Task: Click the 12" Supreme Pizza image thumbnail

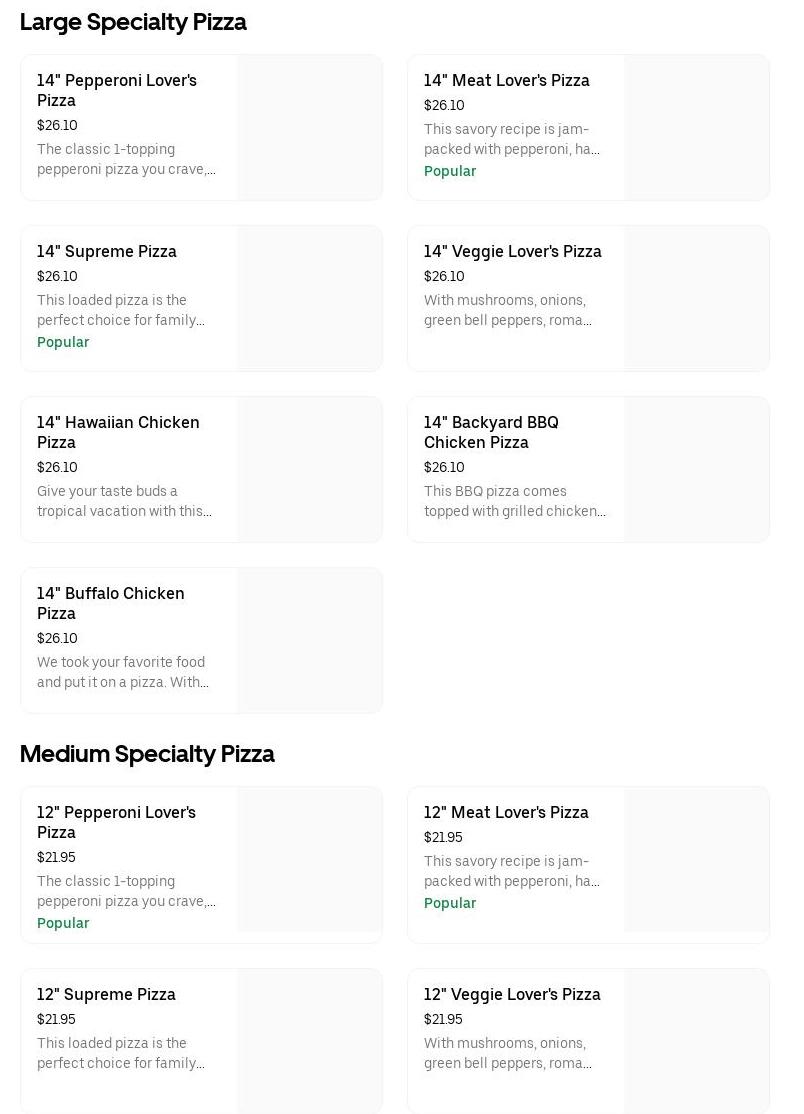Action: tap(310, 1040)
